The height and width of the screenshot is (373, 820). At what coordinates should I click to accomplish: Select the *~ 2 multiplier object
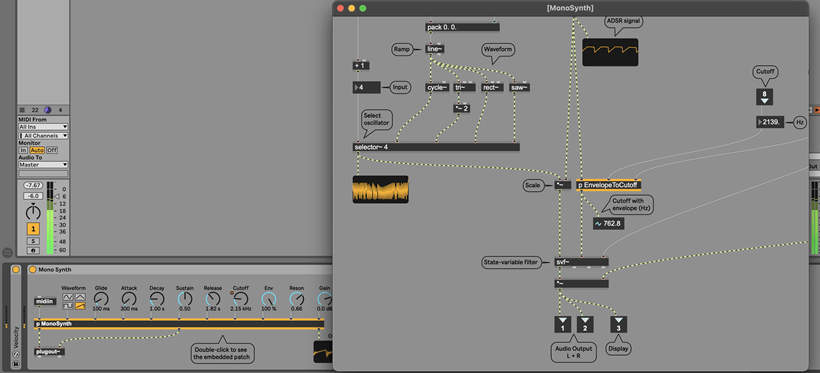pyautogui.click(x=461, y=109)
